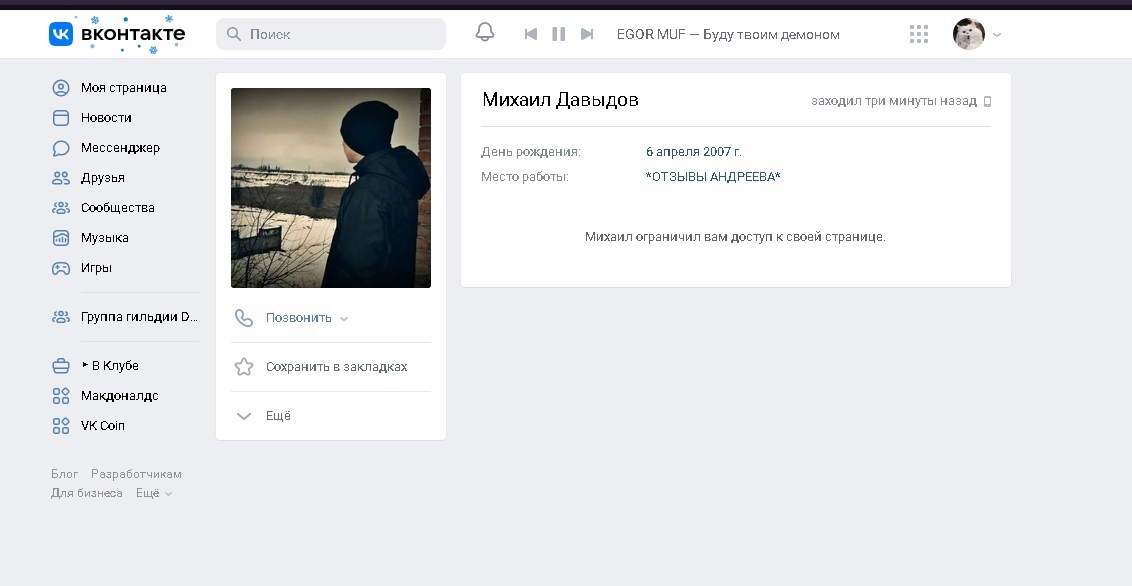This screenshot has width=1132, height=586.
Task: Open the Разработчикам footer link
Action: click(x=136, y=474)
